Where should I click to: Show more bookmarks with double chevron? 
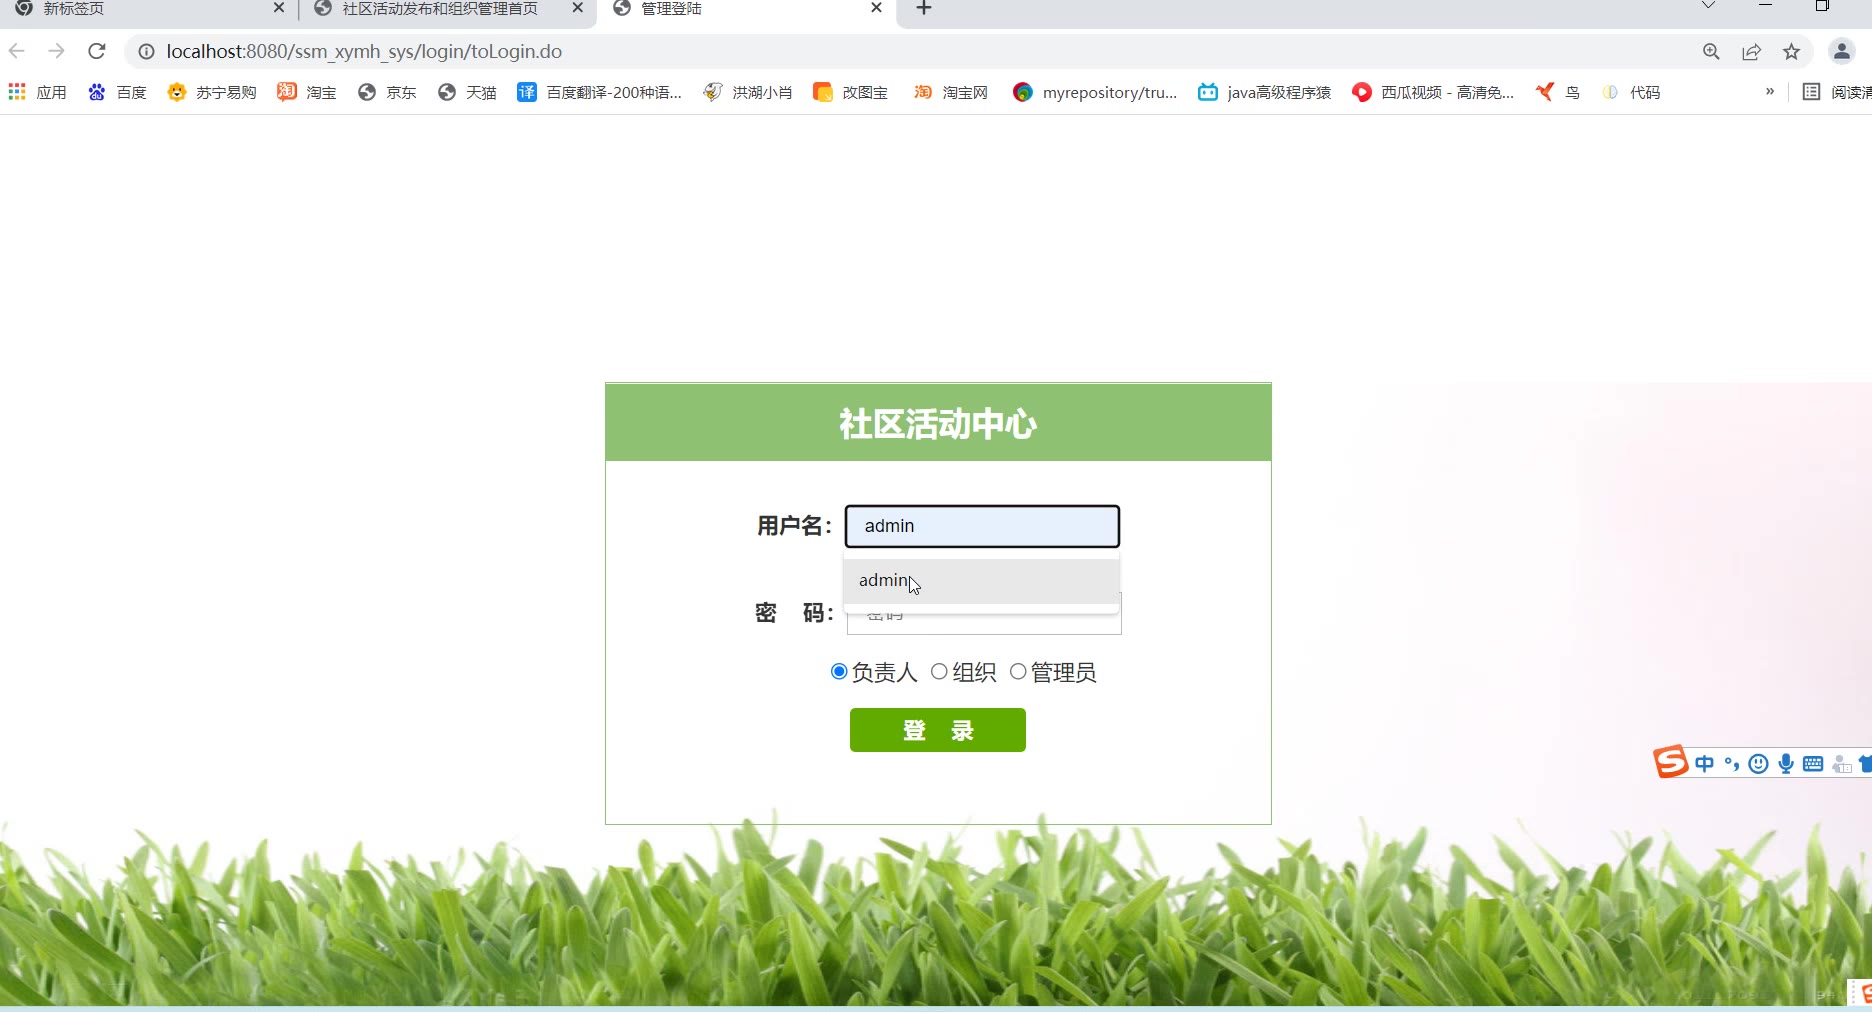click(x=1770, y=91)
